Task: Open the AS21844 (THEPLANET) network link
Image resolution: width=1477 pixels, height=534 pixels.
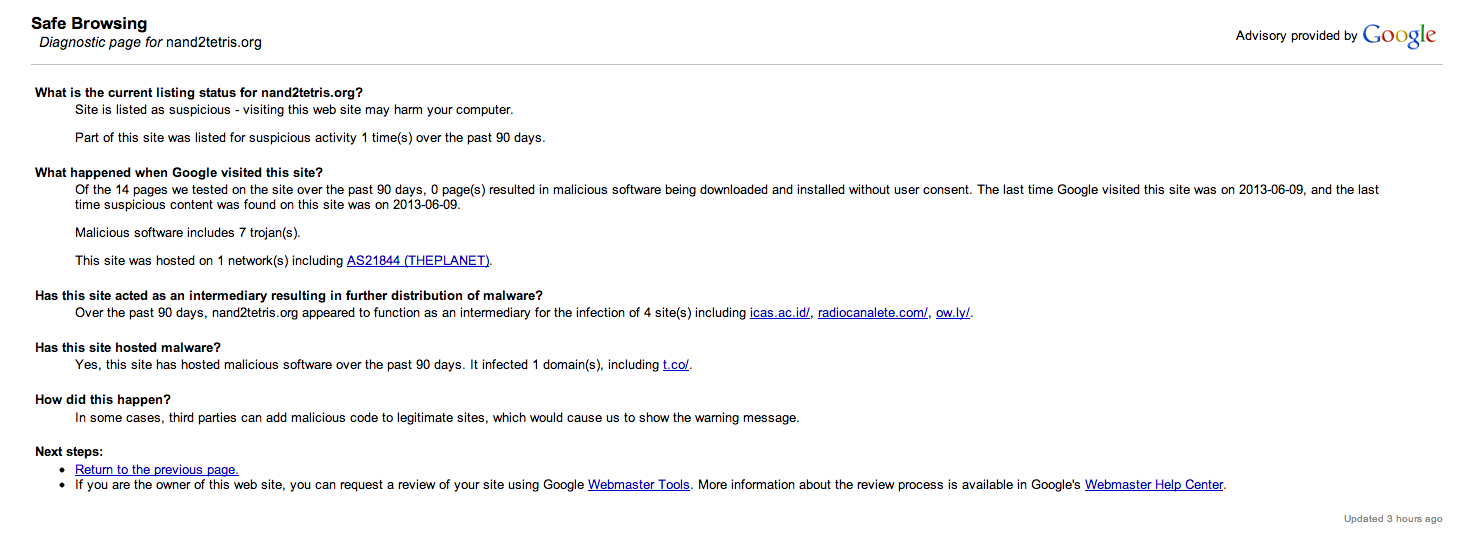Action: (418, 261)
